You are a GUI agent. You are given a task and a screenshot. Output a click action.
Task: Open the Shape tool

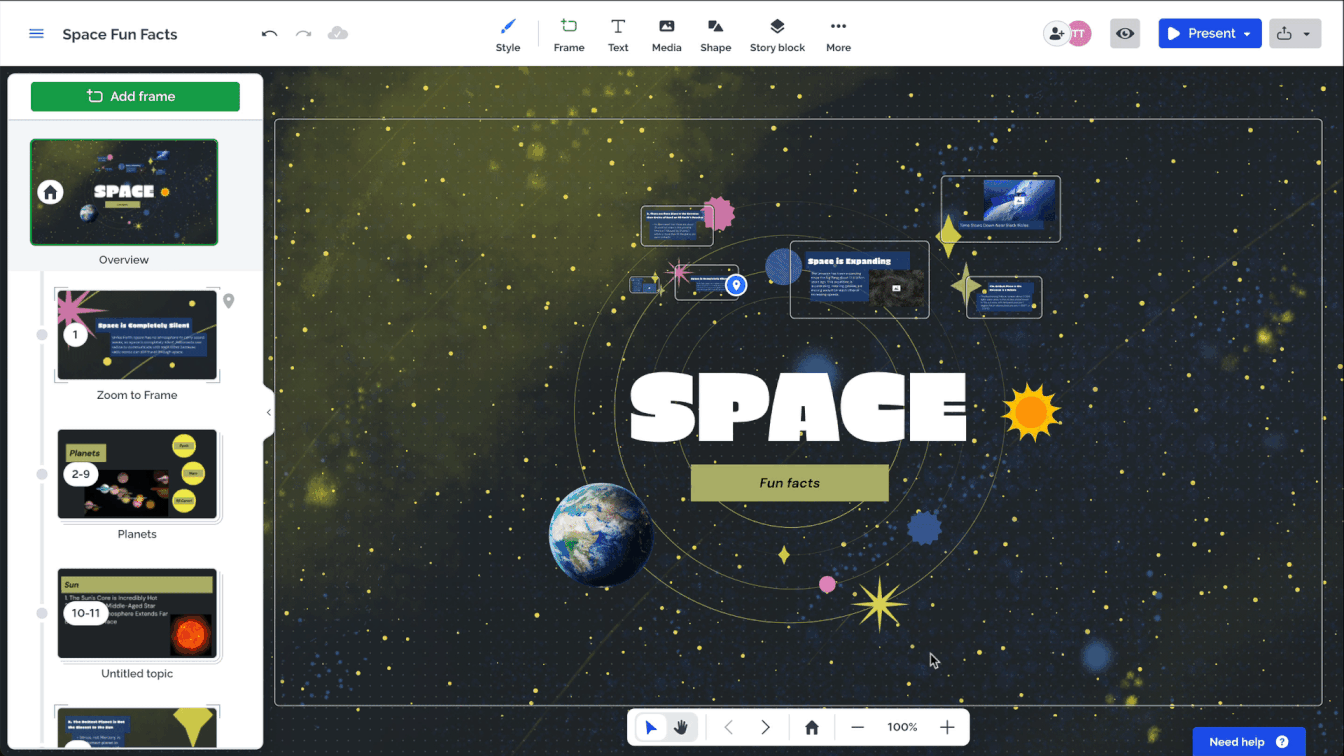pyautogui.click(x=716, y=35)
